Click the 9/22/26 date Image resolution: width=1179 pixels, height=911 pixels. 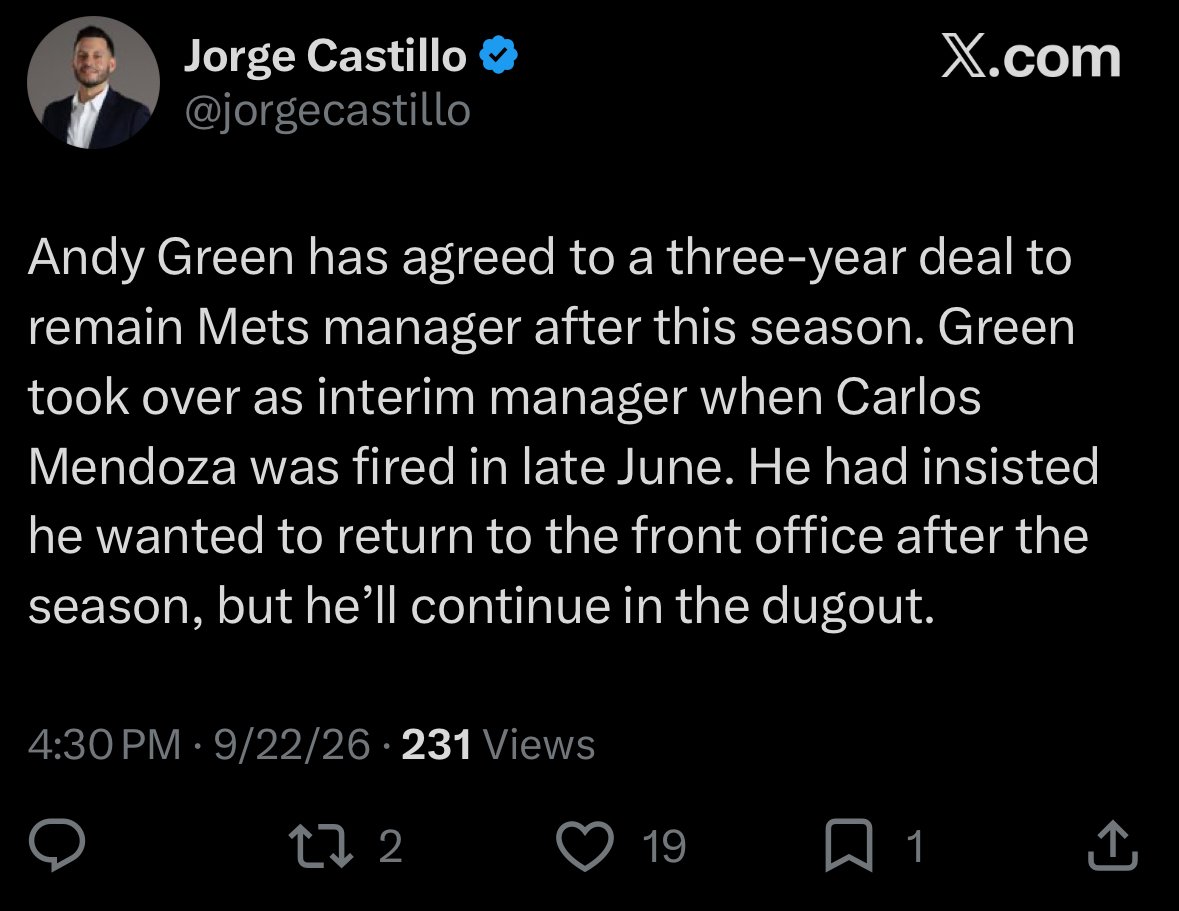292,745
